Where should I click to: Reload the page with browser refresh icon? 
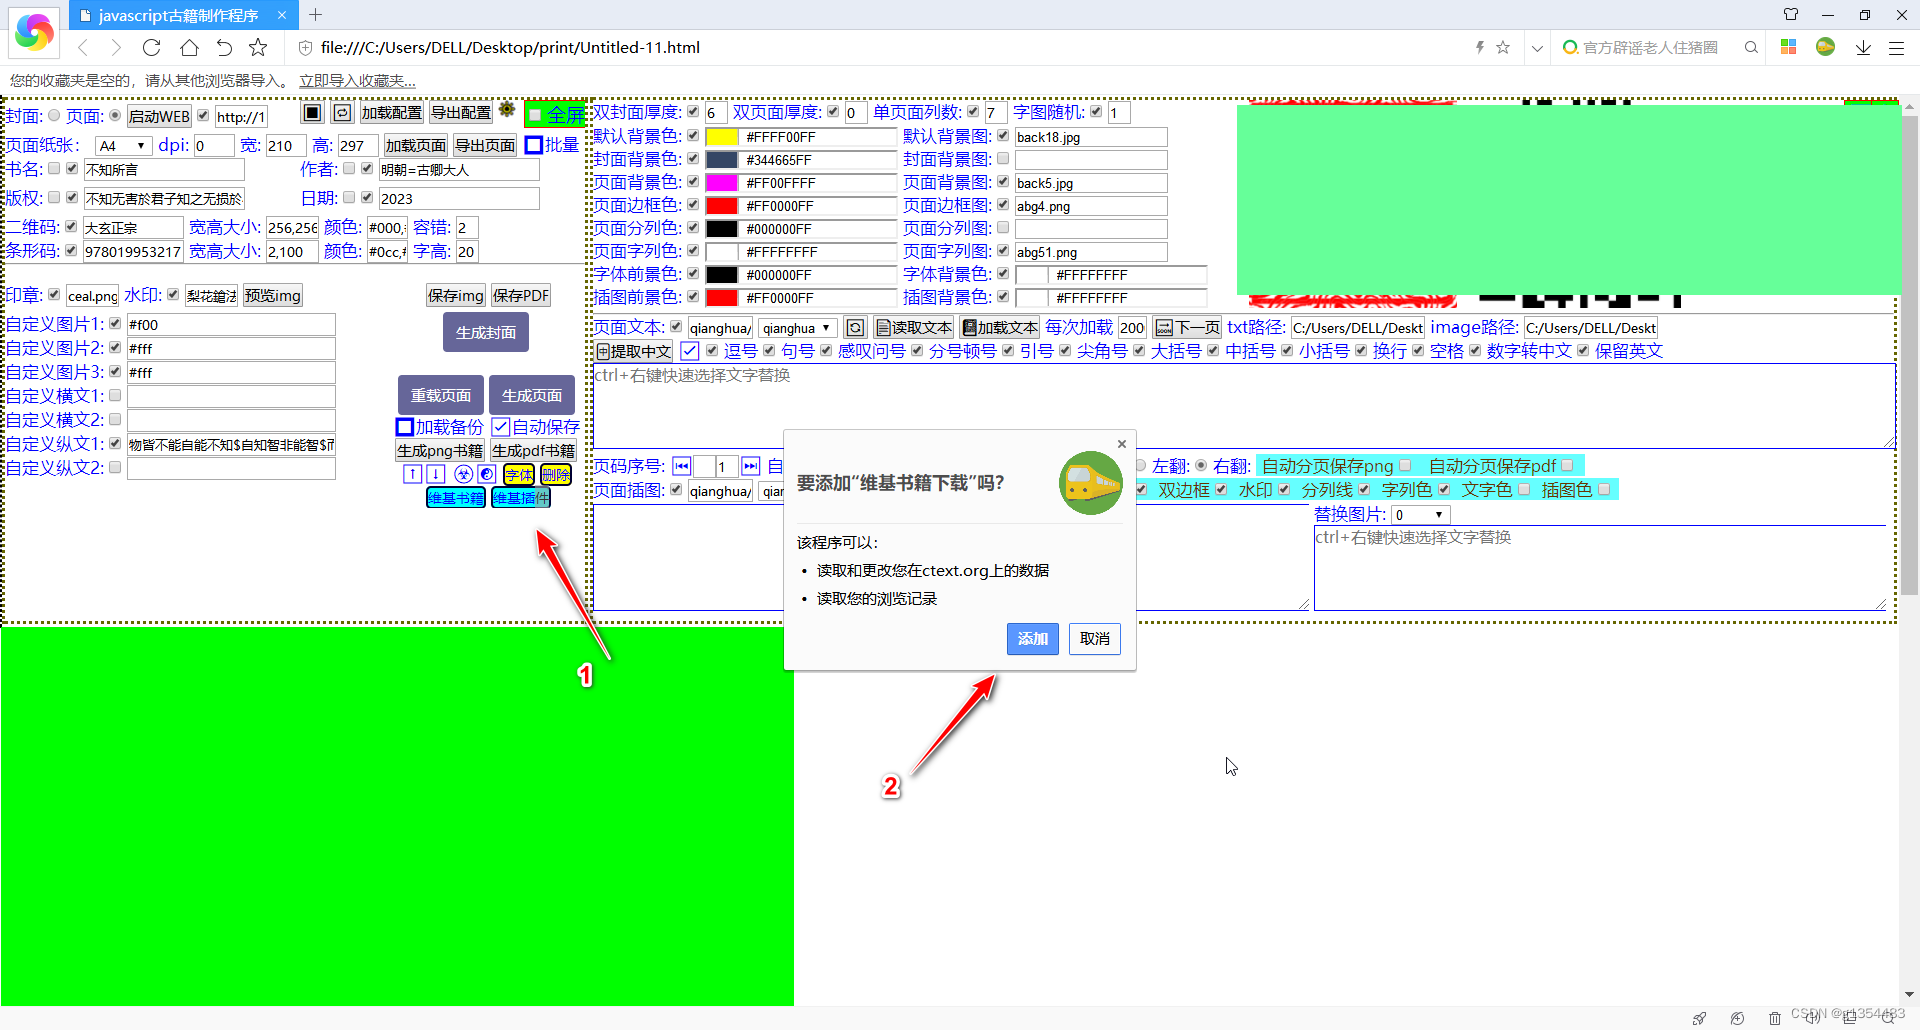pos(152,47)
